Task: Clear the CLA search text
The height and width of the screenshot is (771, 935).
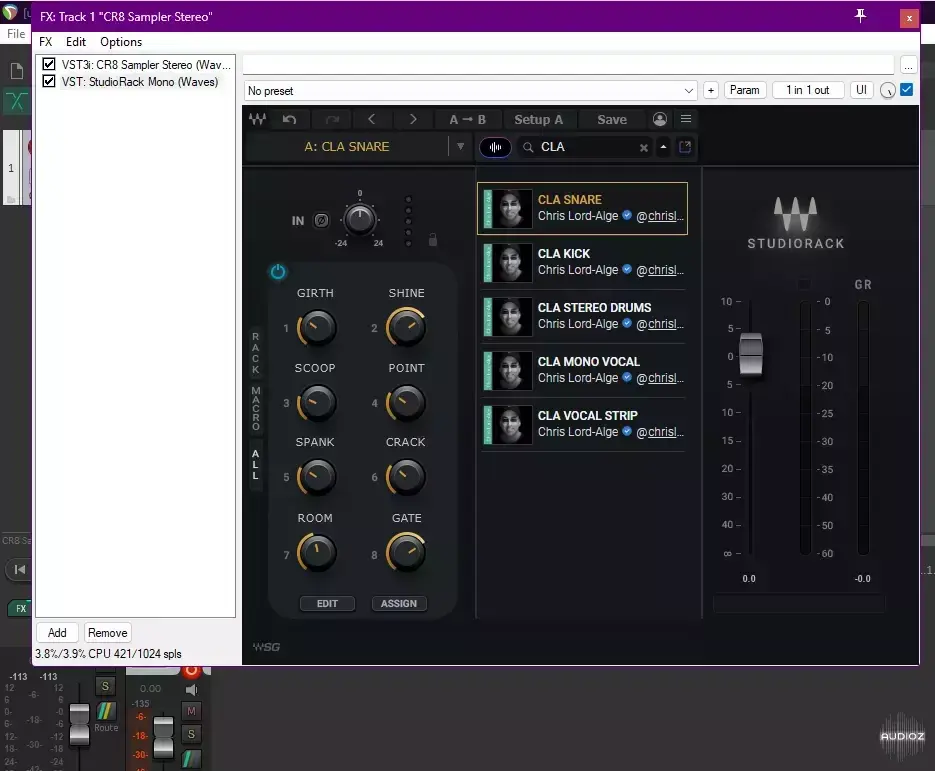Action: coord(644,148)
